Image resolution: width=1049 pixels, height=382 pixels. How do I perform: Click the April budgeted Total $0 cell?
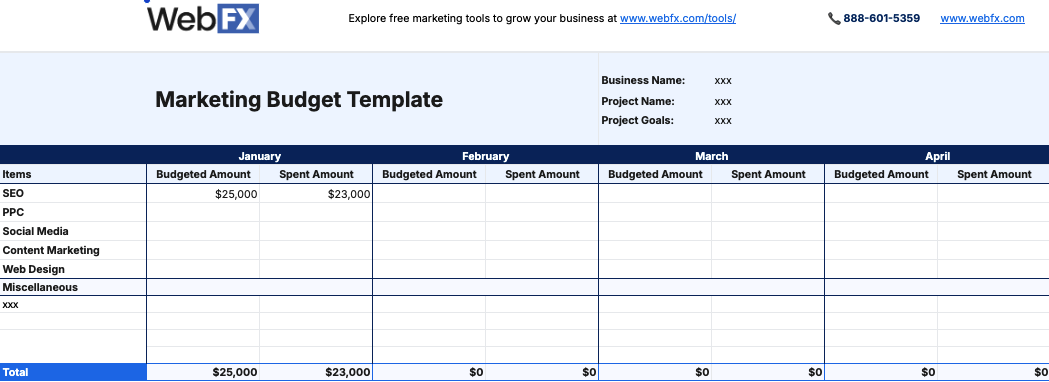coord(881,372)
